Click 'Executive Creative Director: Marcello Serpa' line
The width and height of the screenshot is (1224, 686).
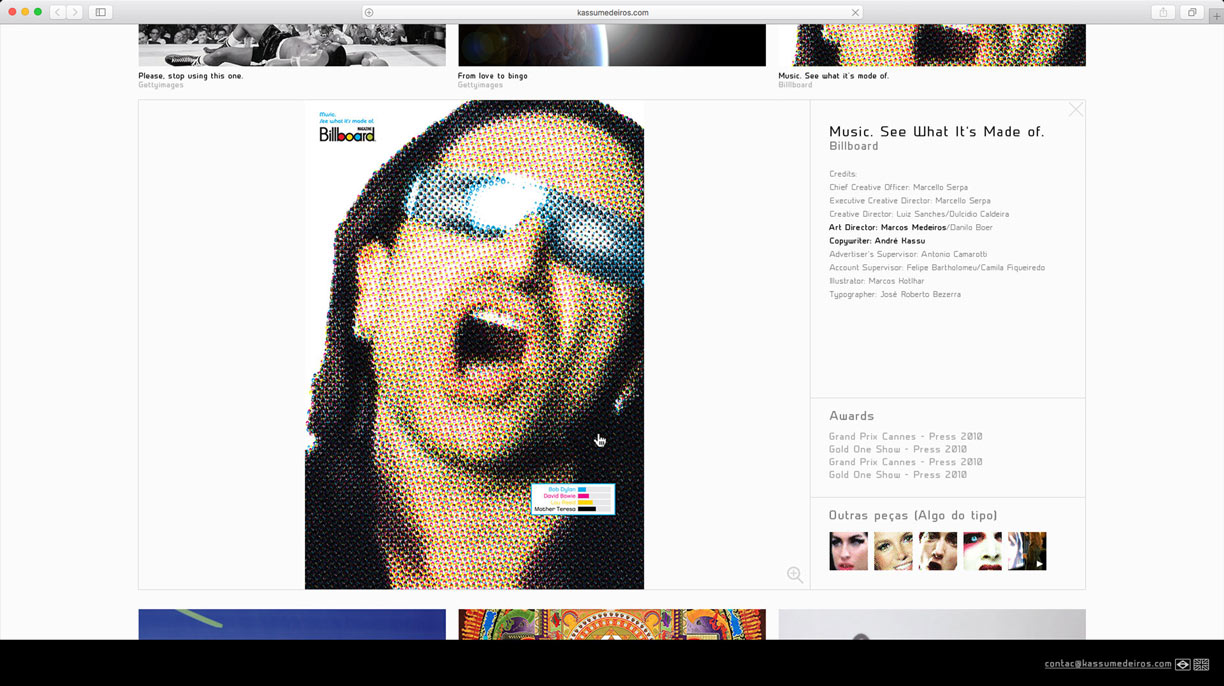pyautogui.click(x=910, y=201)
